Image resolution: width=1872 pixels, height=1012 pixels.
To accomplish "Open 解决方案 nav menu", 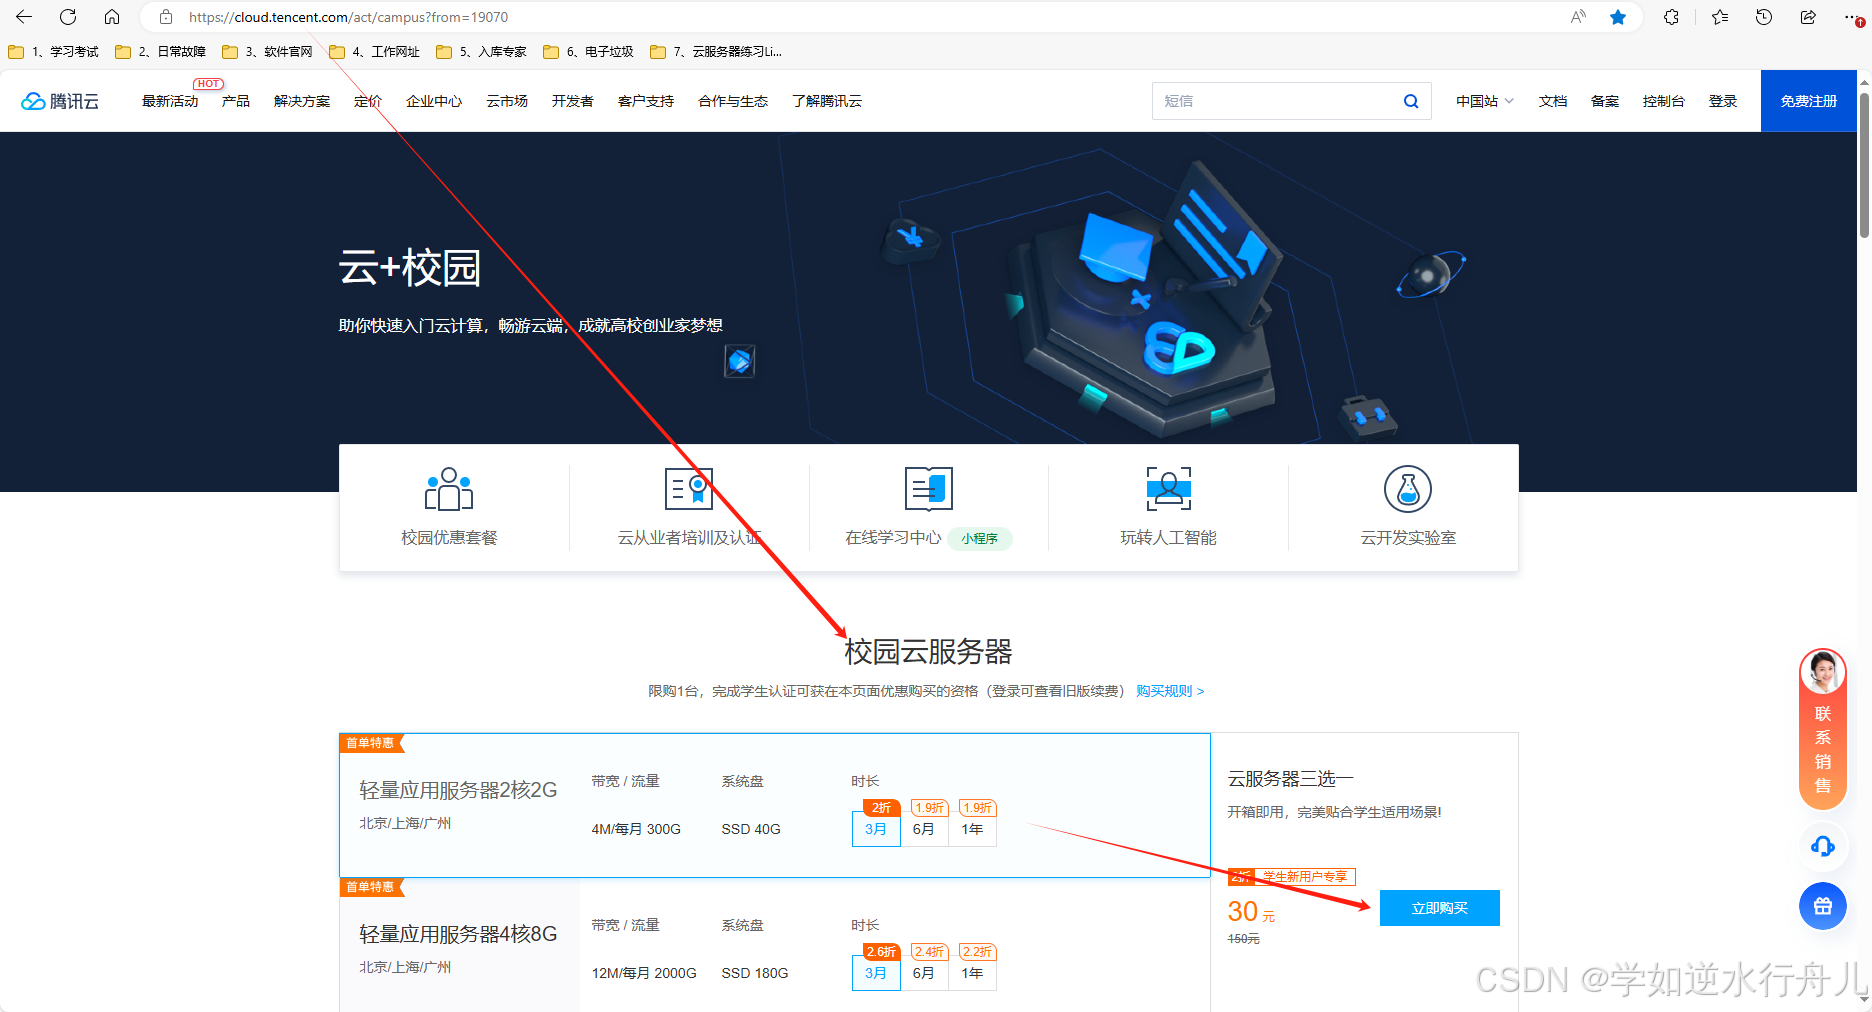I will [302, 101].
